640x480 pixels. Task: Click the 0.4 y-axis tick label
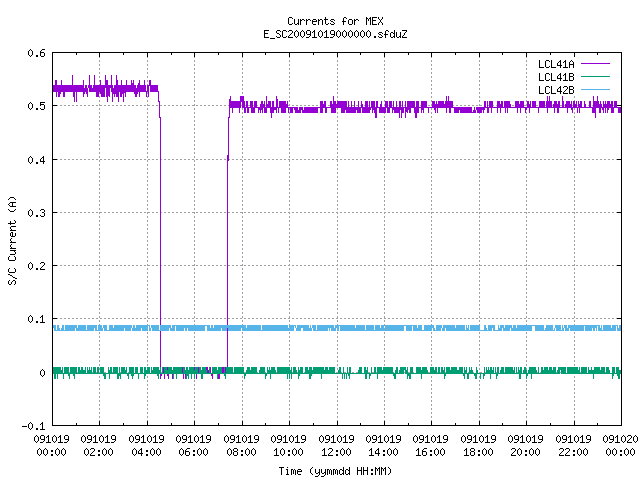pos(36,160)
